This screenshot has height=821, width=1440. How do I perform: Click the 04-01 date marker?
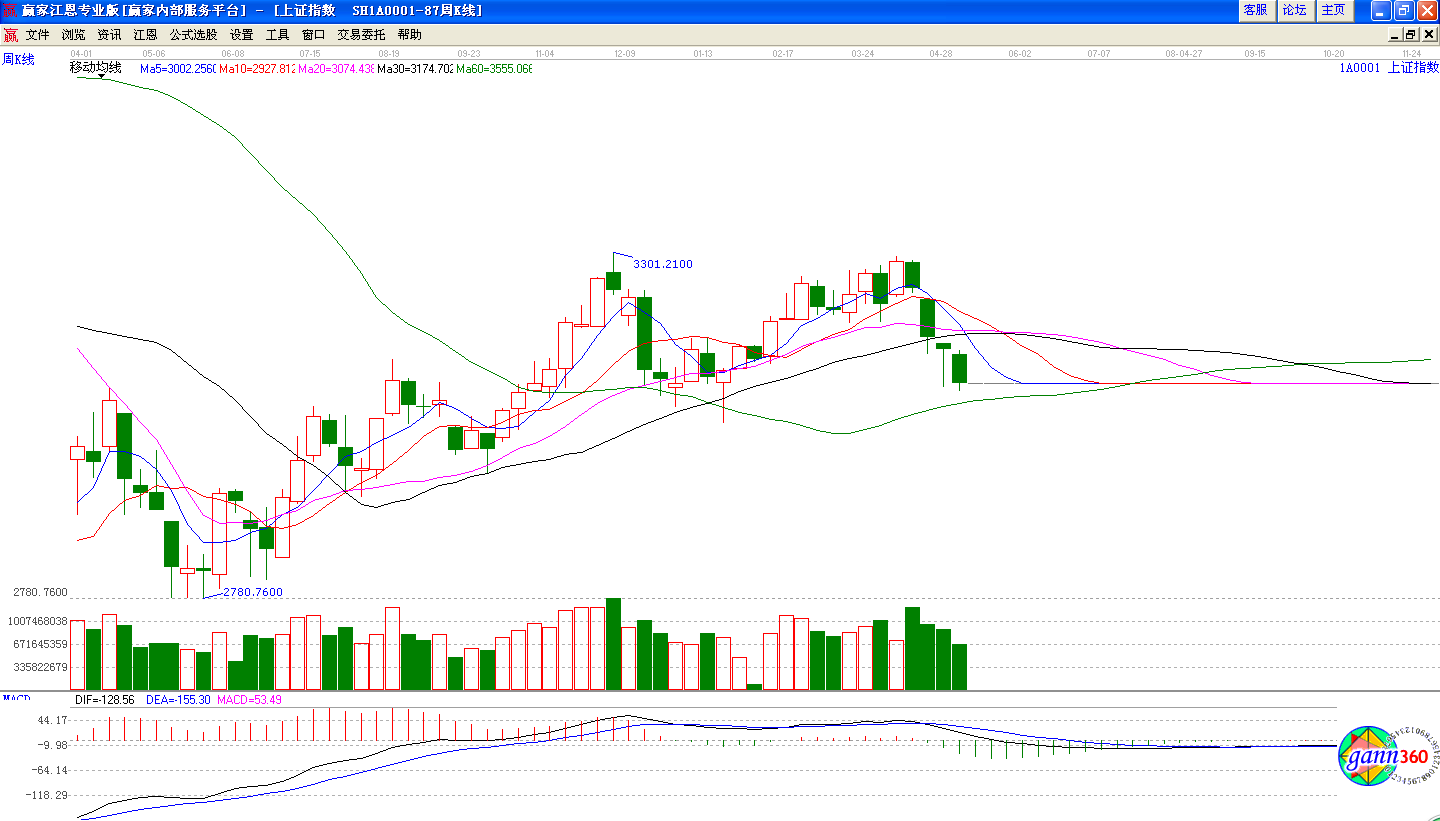point(81,53)
